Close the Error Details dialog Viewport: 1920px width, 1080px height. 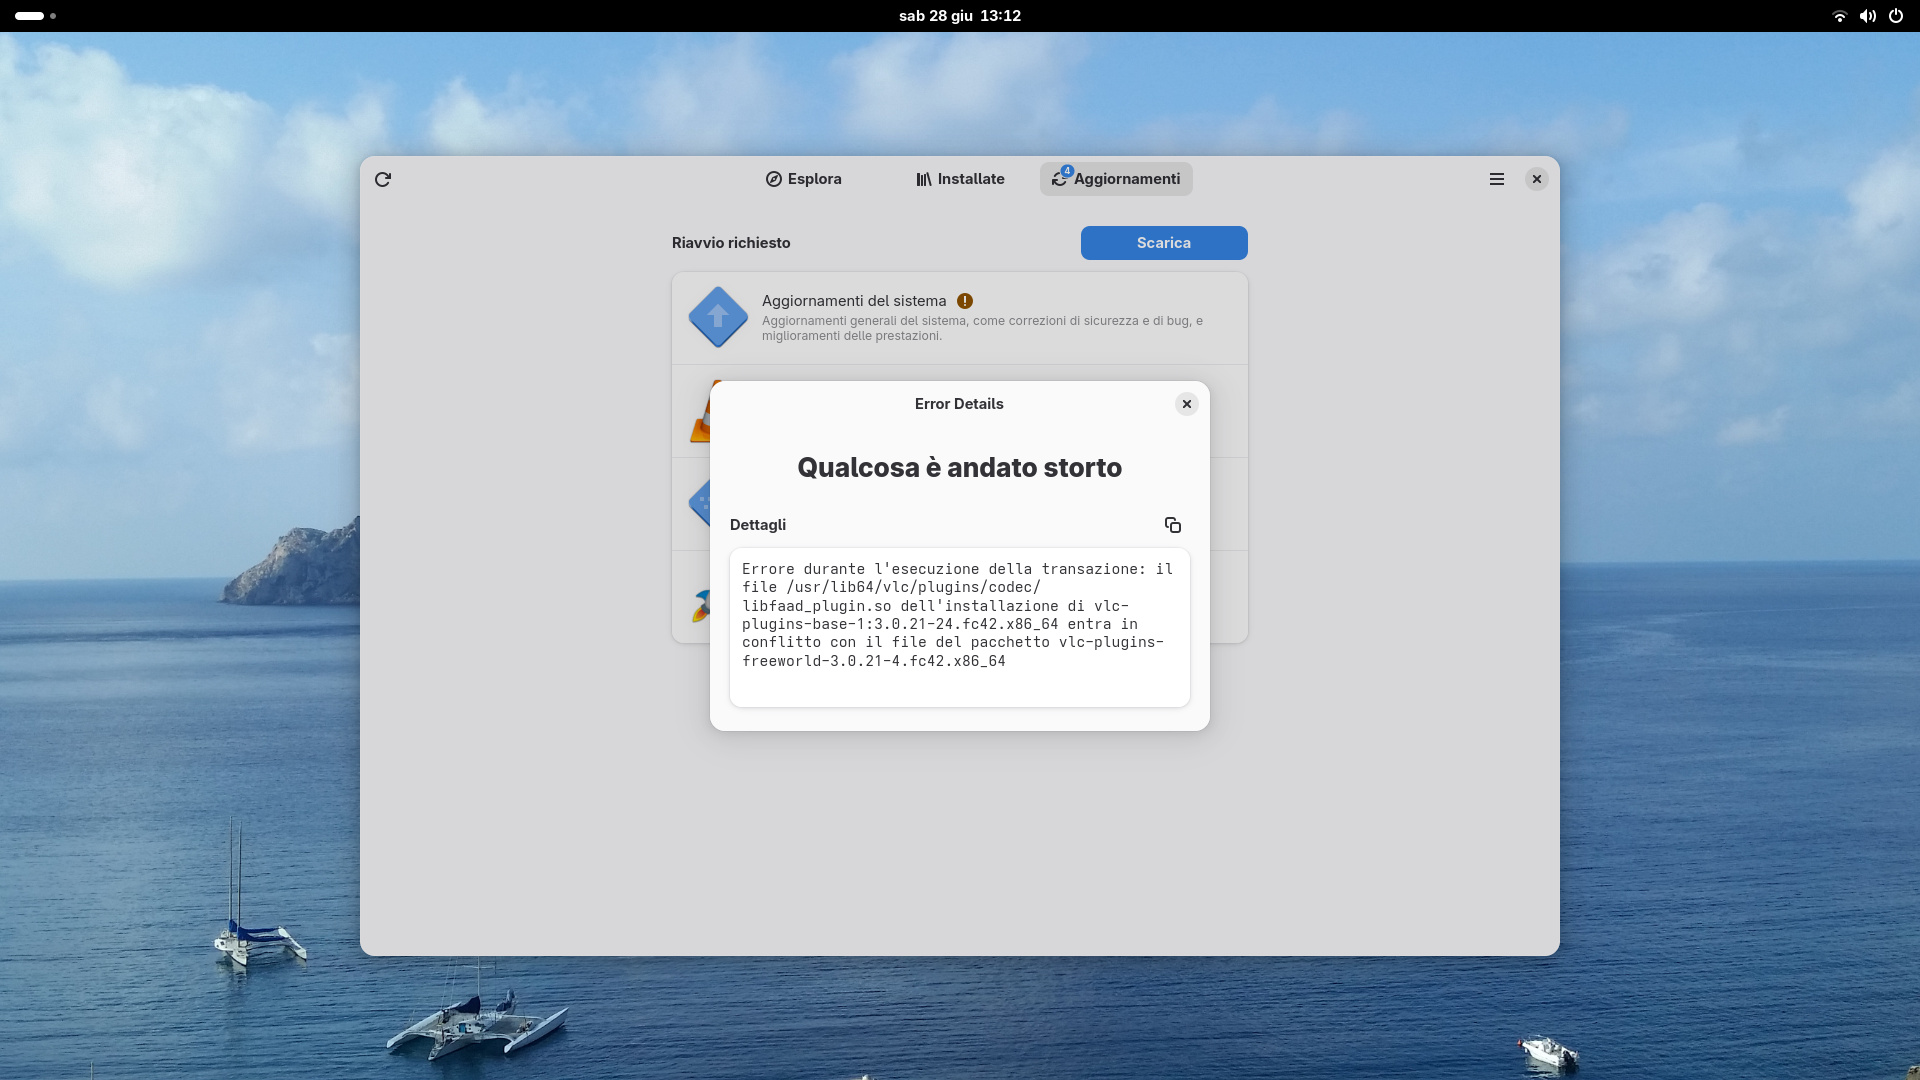click(x=1187, y=404)
